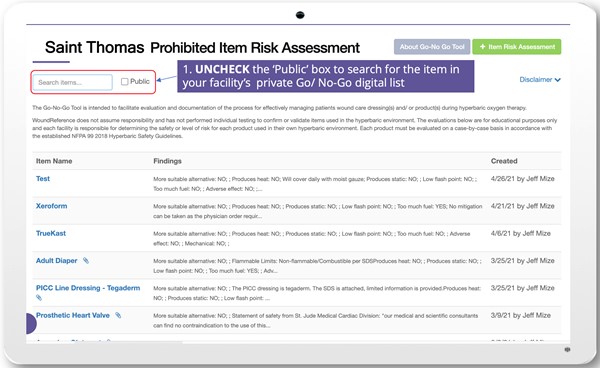Toggle the Public checkbox

pyautogui.click(x=124, y=81)
